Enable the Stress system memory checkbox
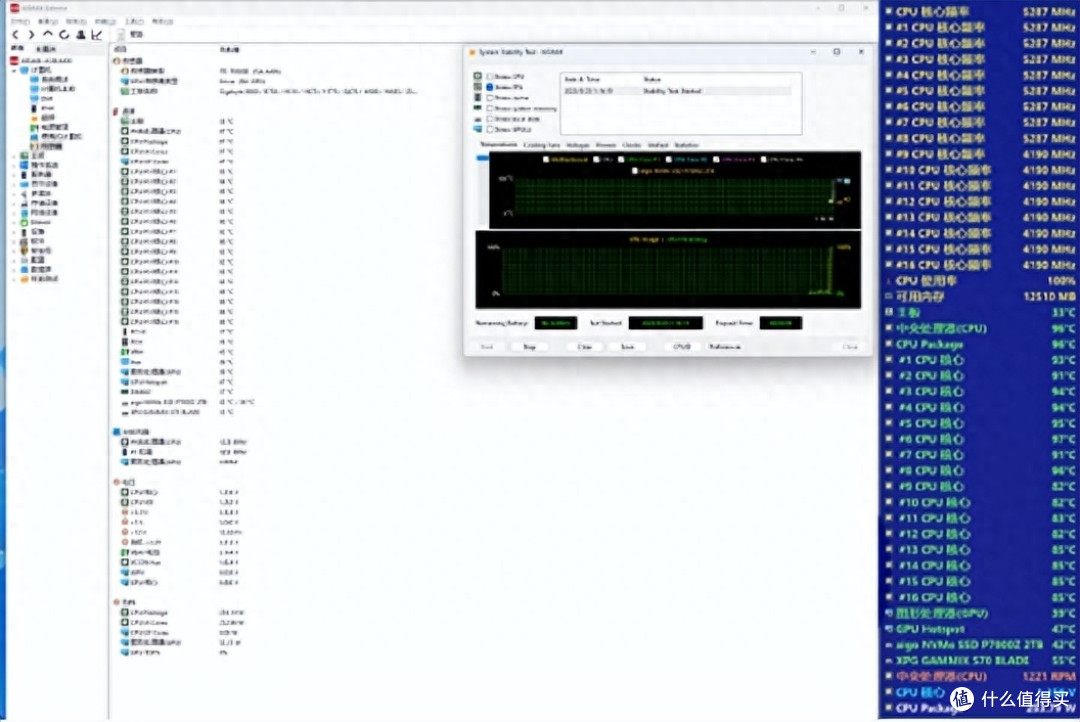This screenshot has height=722, width=1080. [490, 108]
